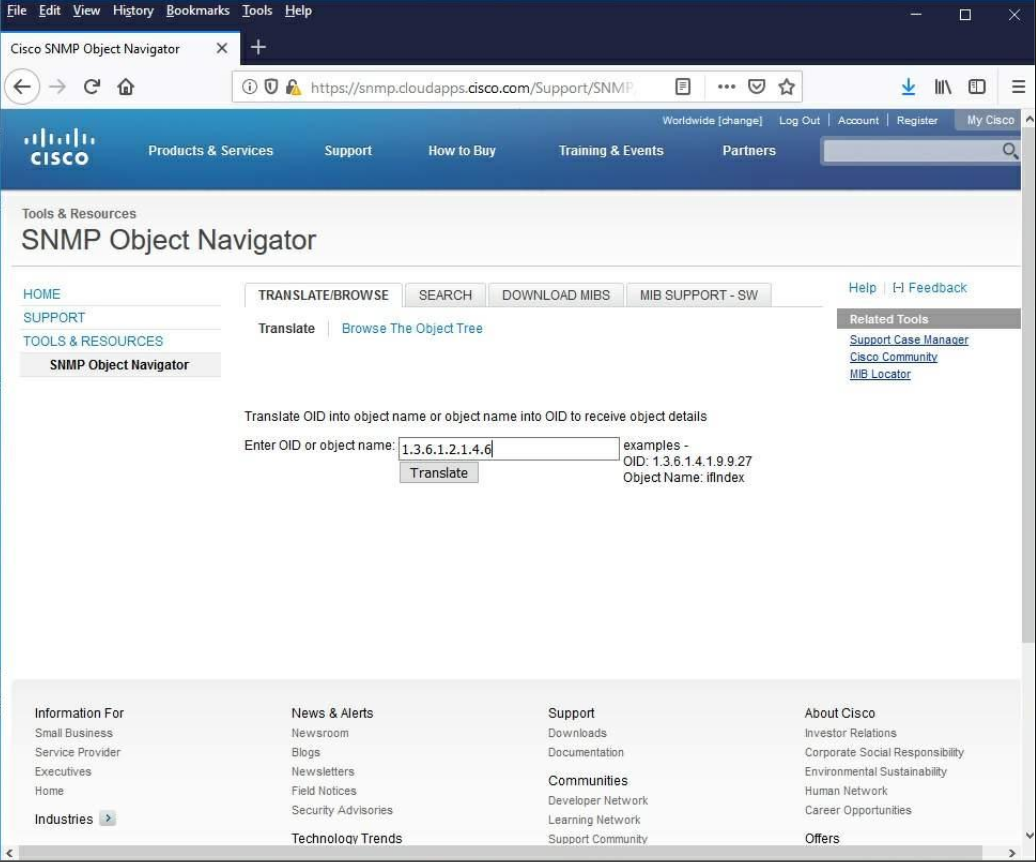Open Training & Events menu
This screenshot has height=863, width=1036.
pyautogui.click(x=611, y=151)
